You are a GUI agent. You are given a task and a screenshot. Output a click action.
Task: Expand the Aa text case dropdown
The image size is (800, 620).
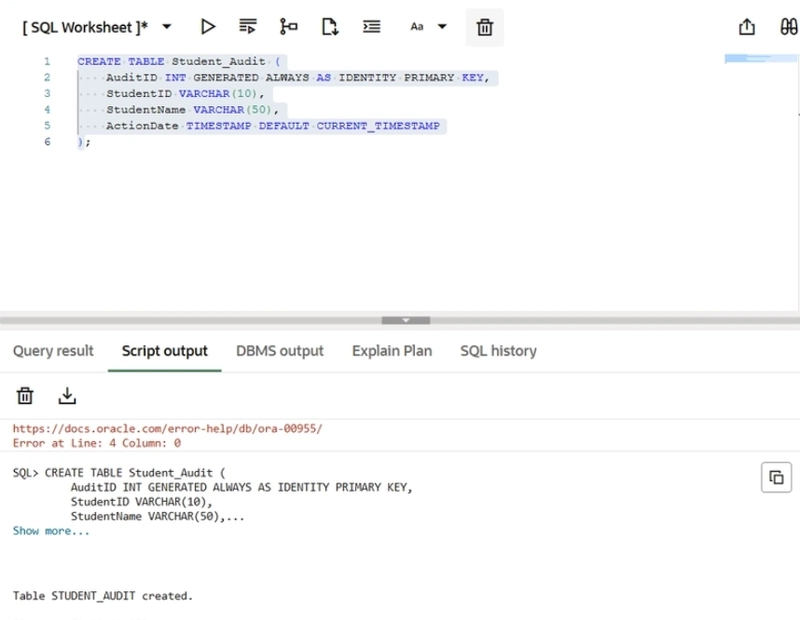pyautogui.click(x=442, y=27)
